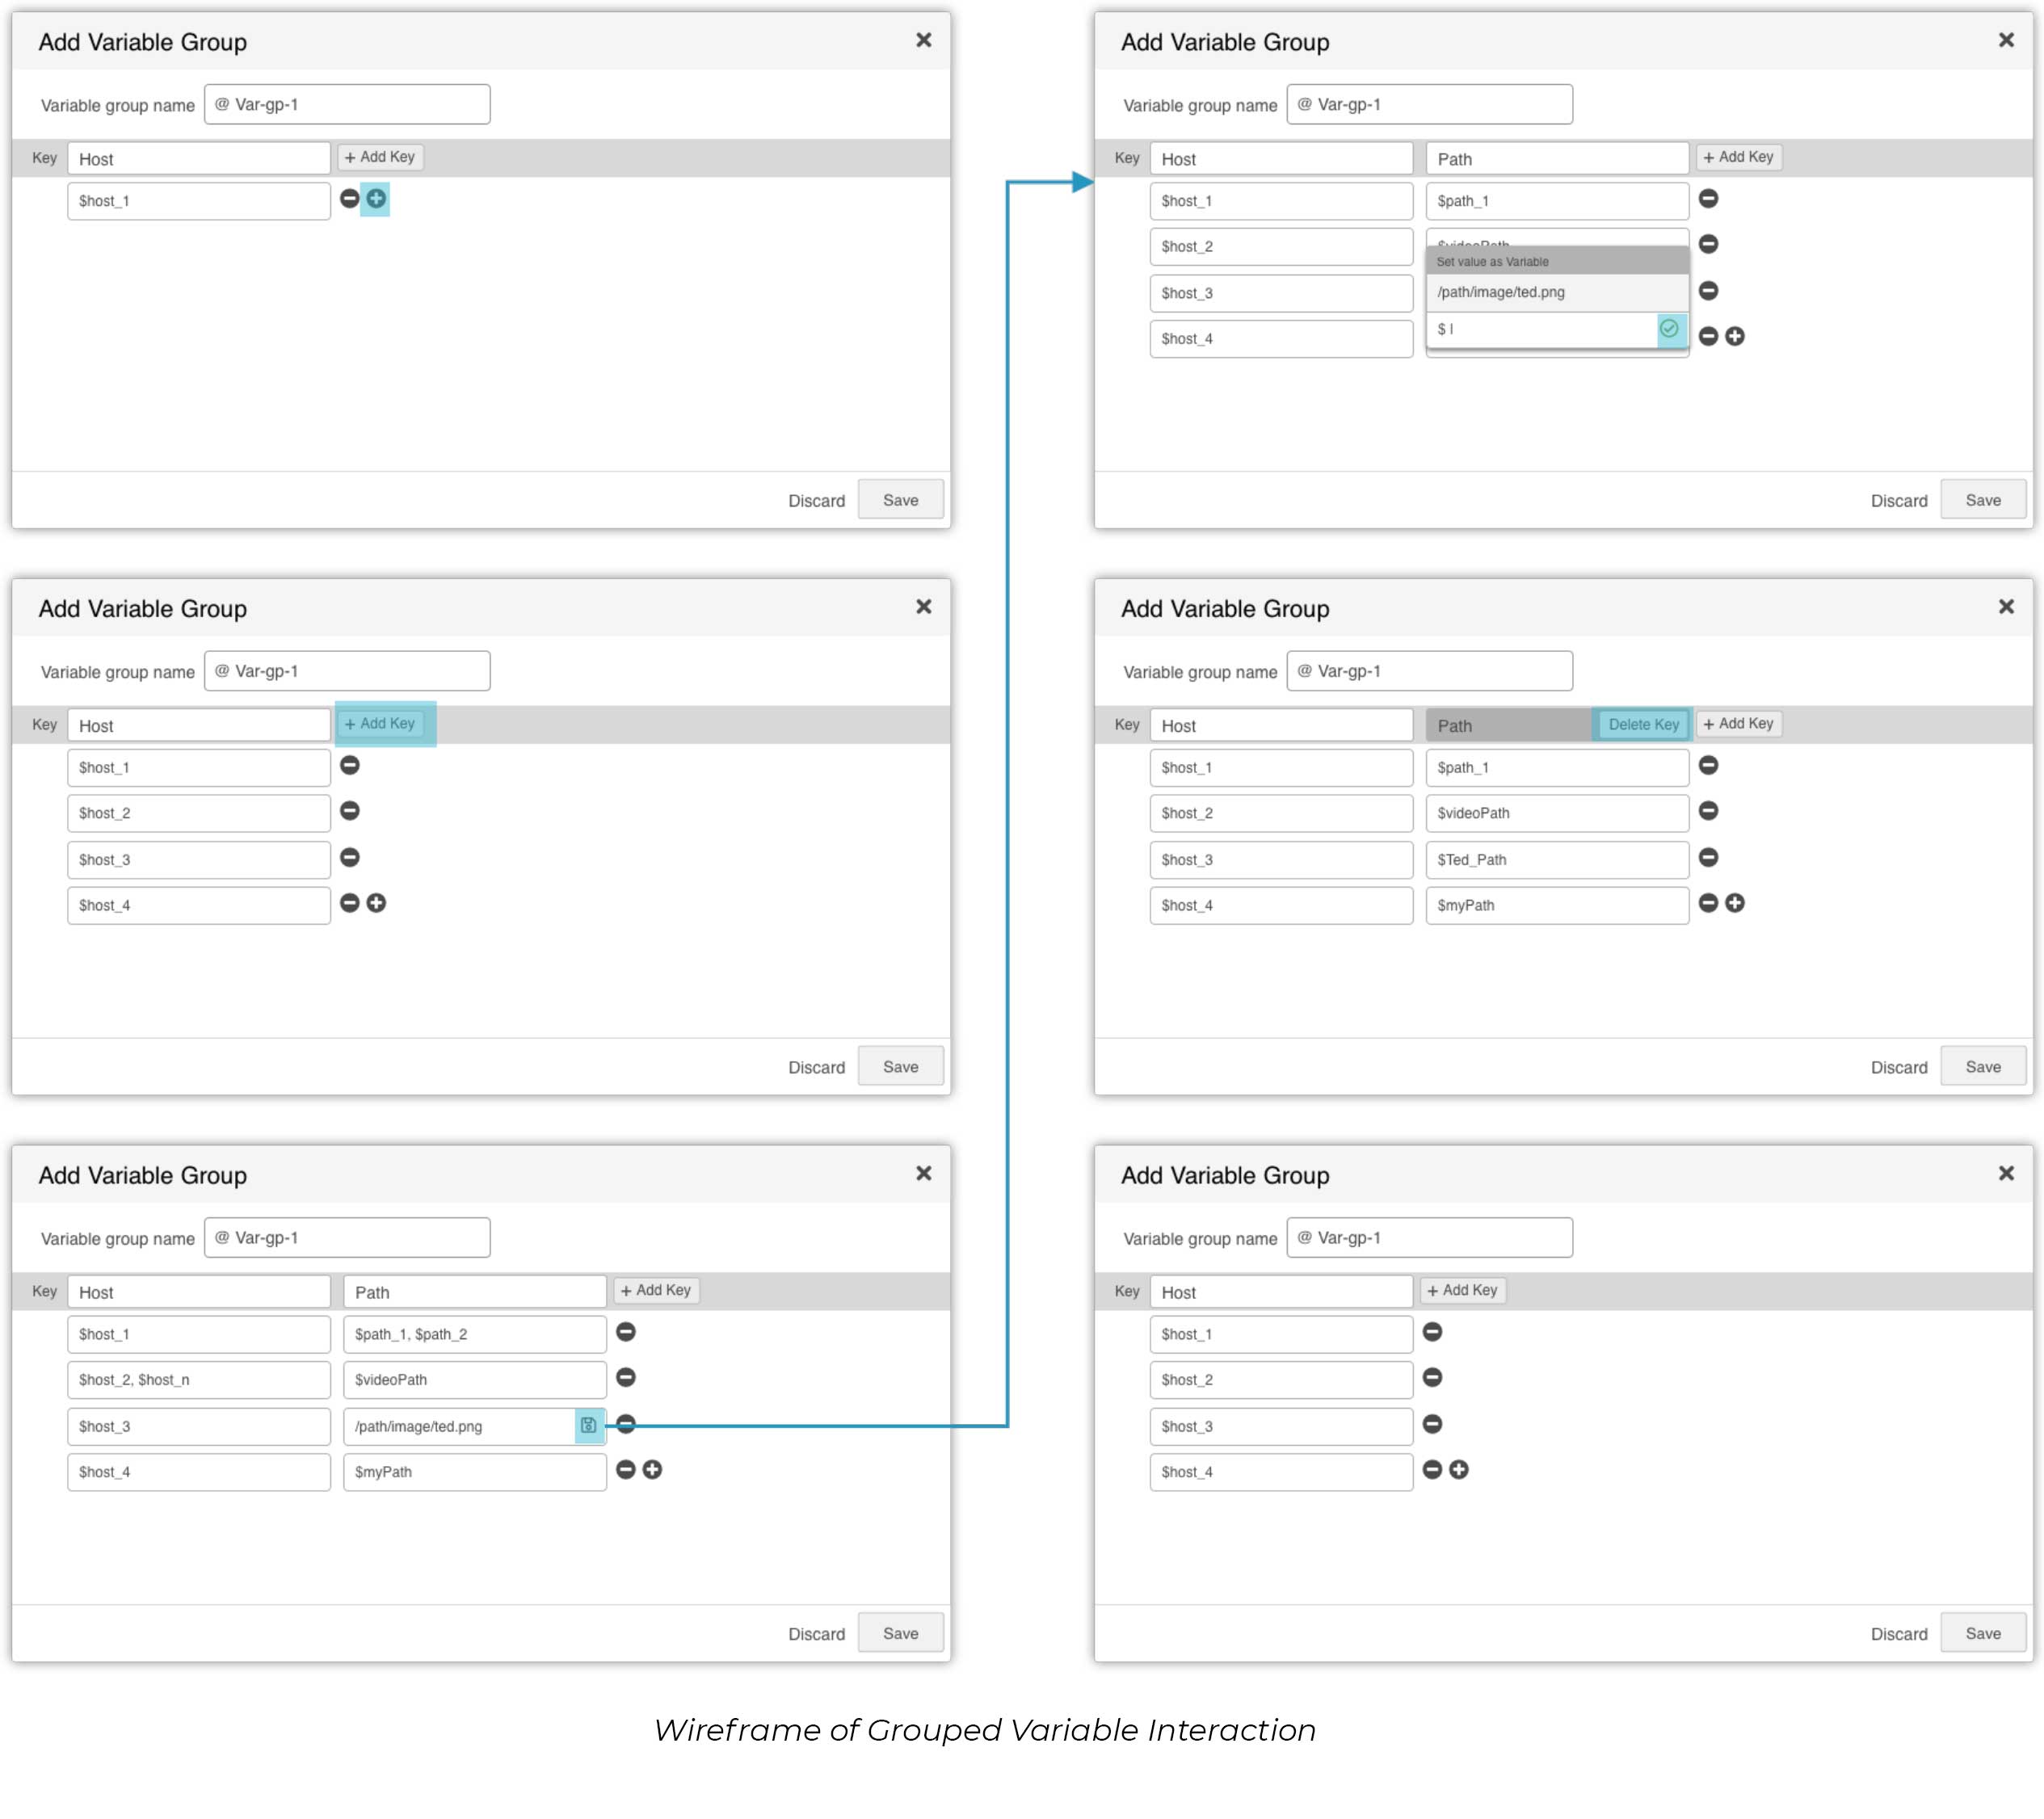Delete the "$path_1, $path_2" row via minus icon
This screenshot has width=2044, height=1819.
(626, 1332)
